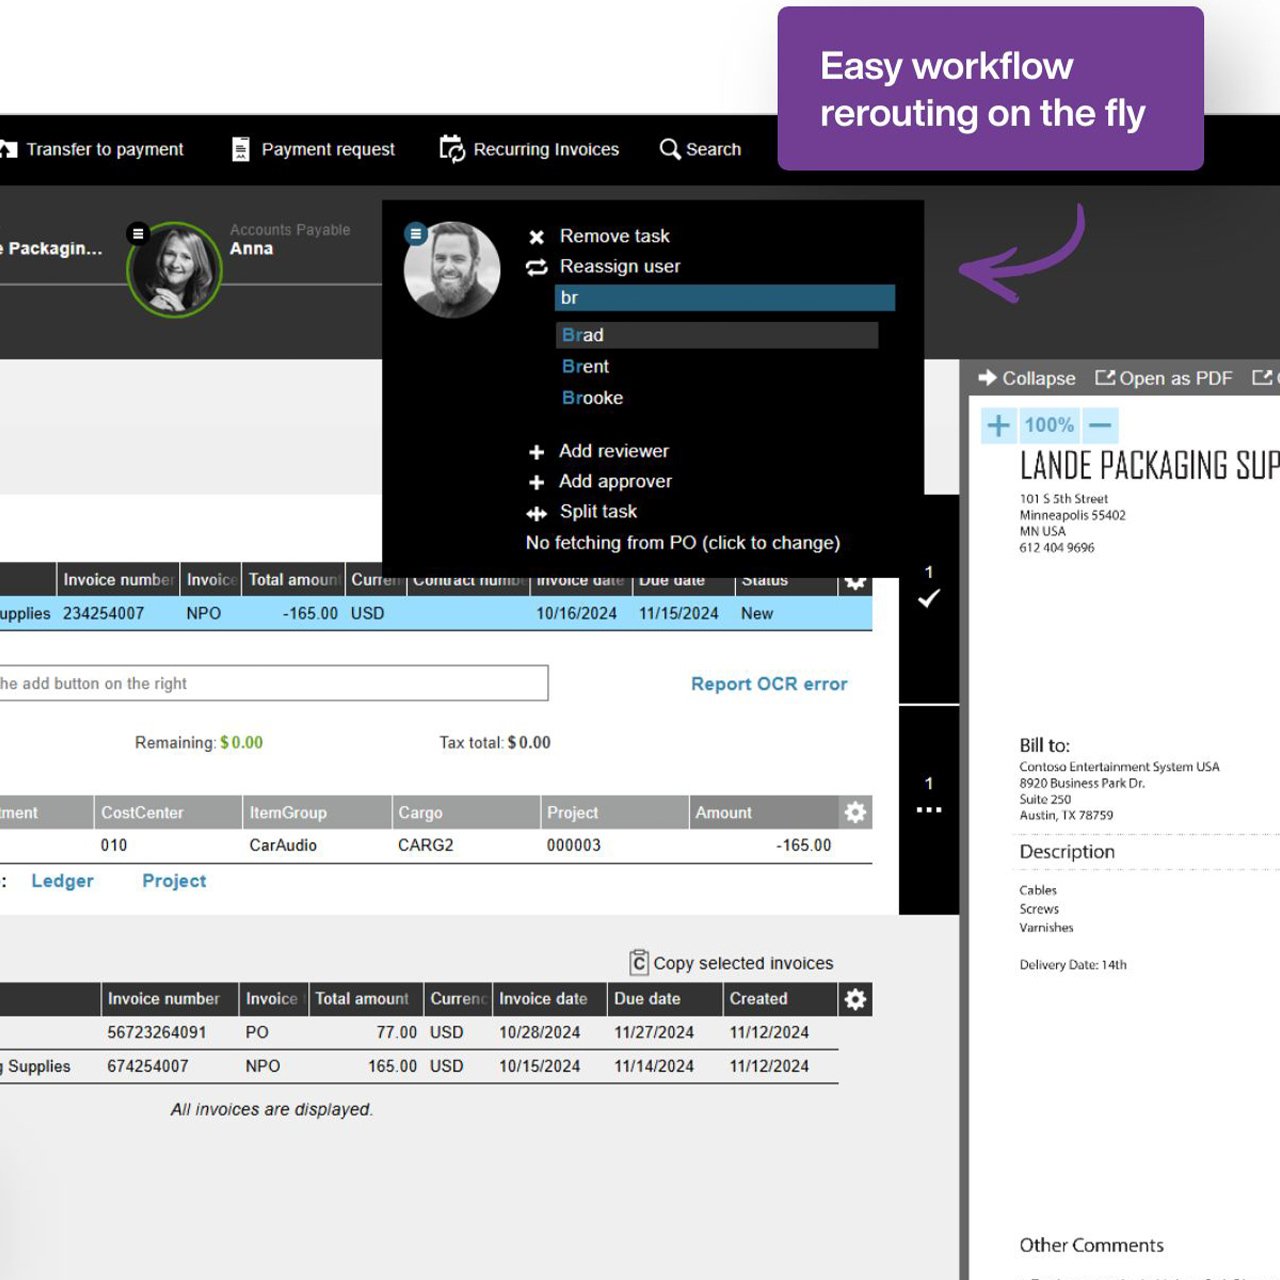This screenshot has height=1280, width=1280.
Task: Zoom in the invoice preview with plus
Action: click(998, 425)
